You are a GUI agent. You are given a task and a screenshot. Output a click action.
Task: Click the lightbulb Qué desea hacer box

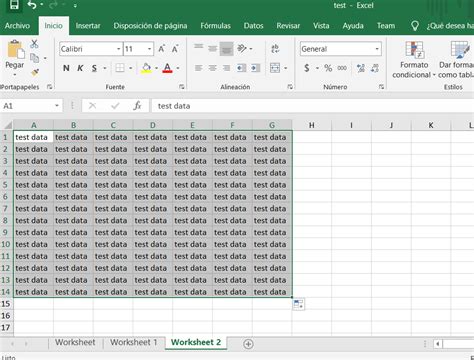442,26
